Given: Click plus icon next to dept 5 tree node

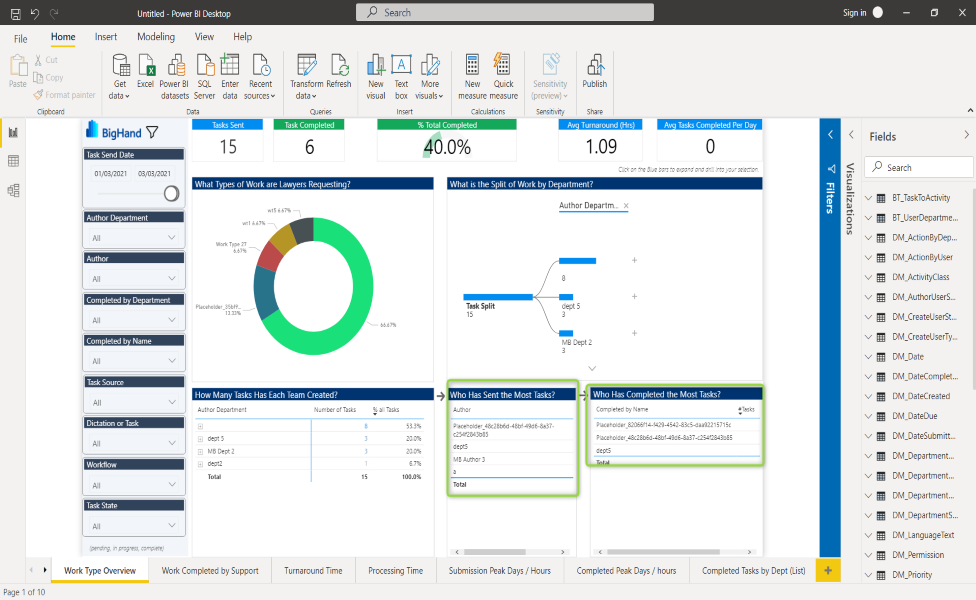Looking at the screenshot, I should point(634,296).
